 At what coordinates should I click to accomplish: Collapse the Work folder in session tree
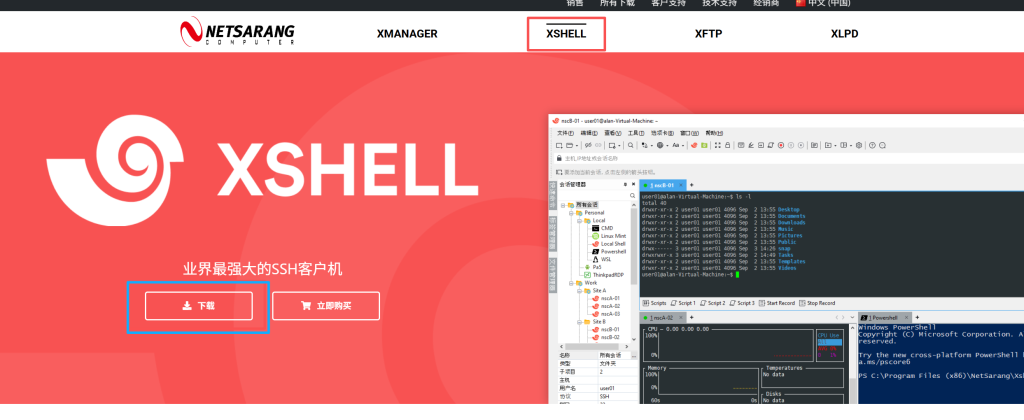click(x=569, y=282)
